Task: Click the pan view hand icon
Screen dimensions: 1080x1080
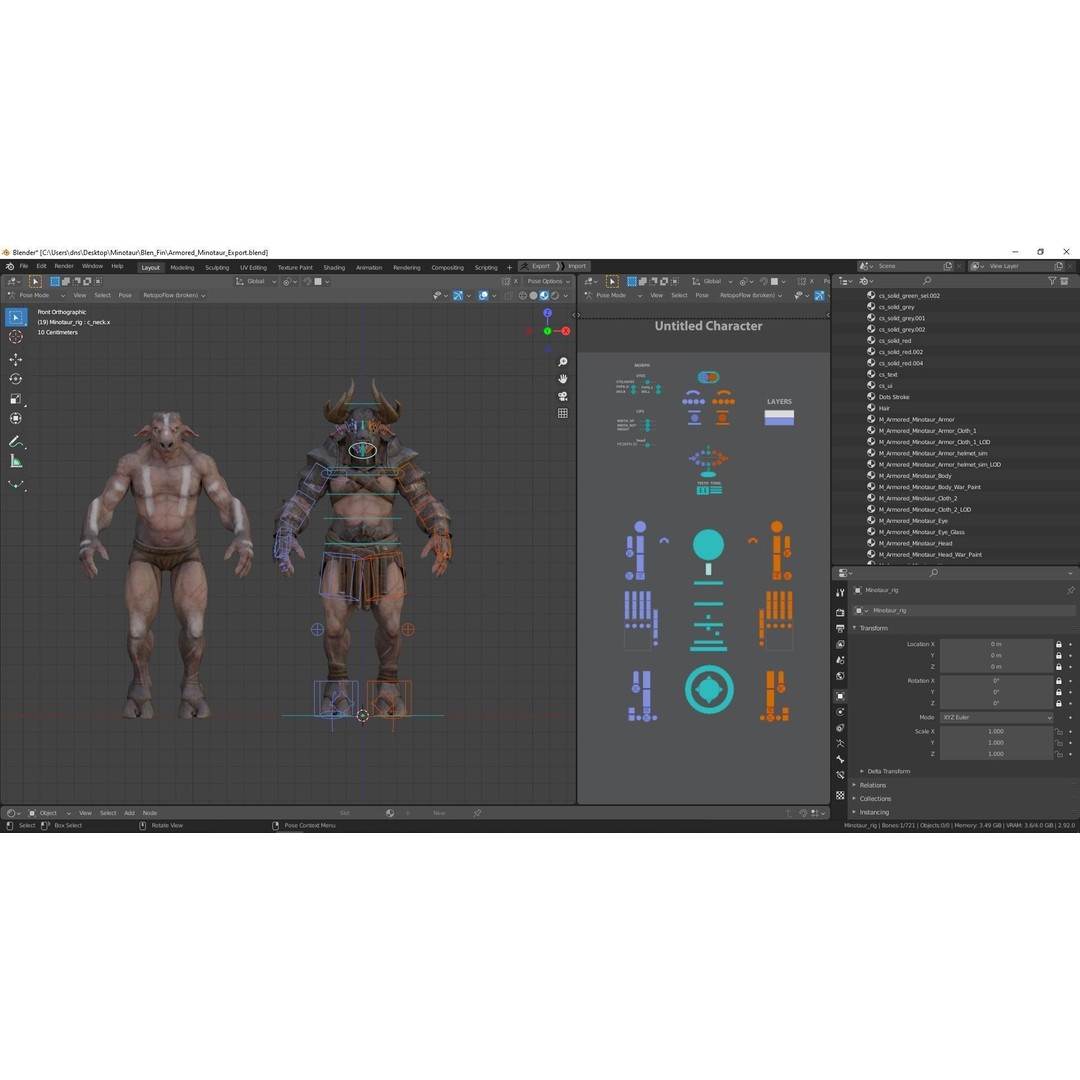Action: pos(563,379)
